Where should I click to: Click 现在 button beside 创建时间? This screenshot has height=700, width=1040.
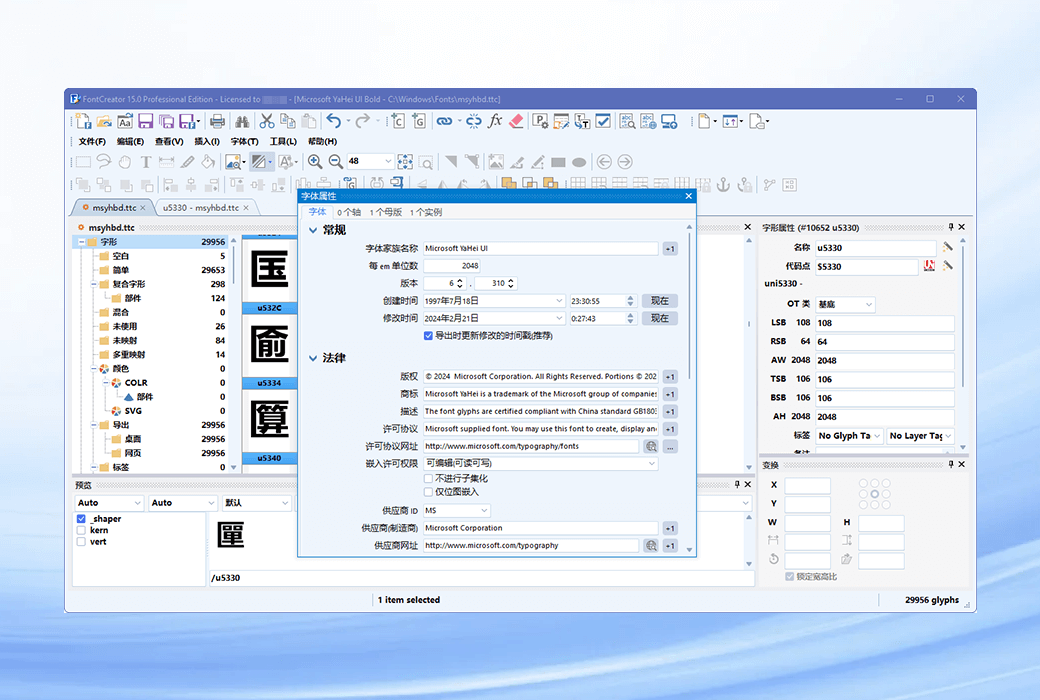[x=659, y=301]
